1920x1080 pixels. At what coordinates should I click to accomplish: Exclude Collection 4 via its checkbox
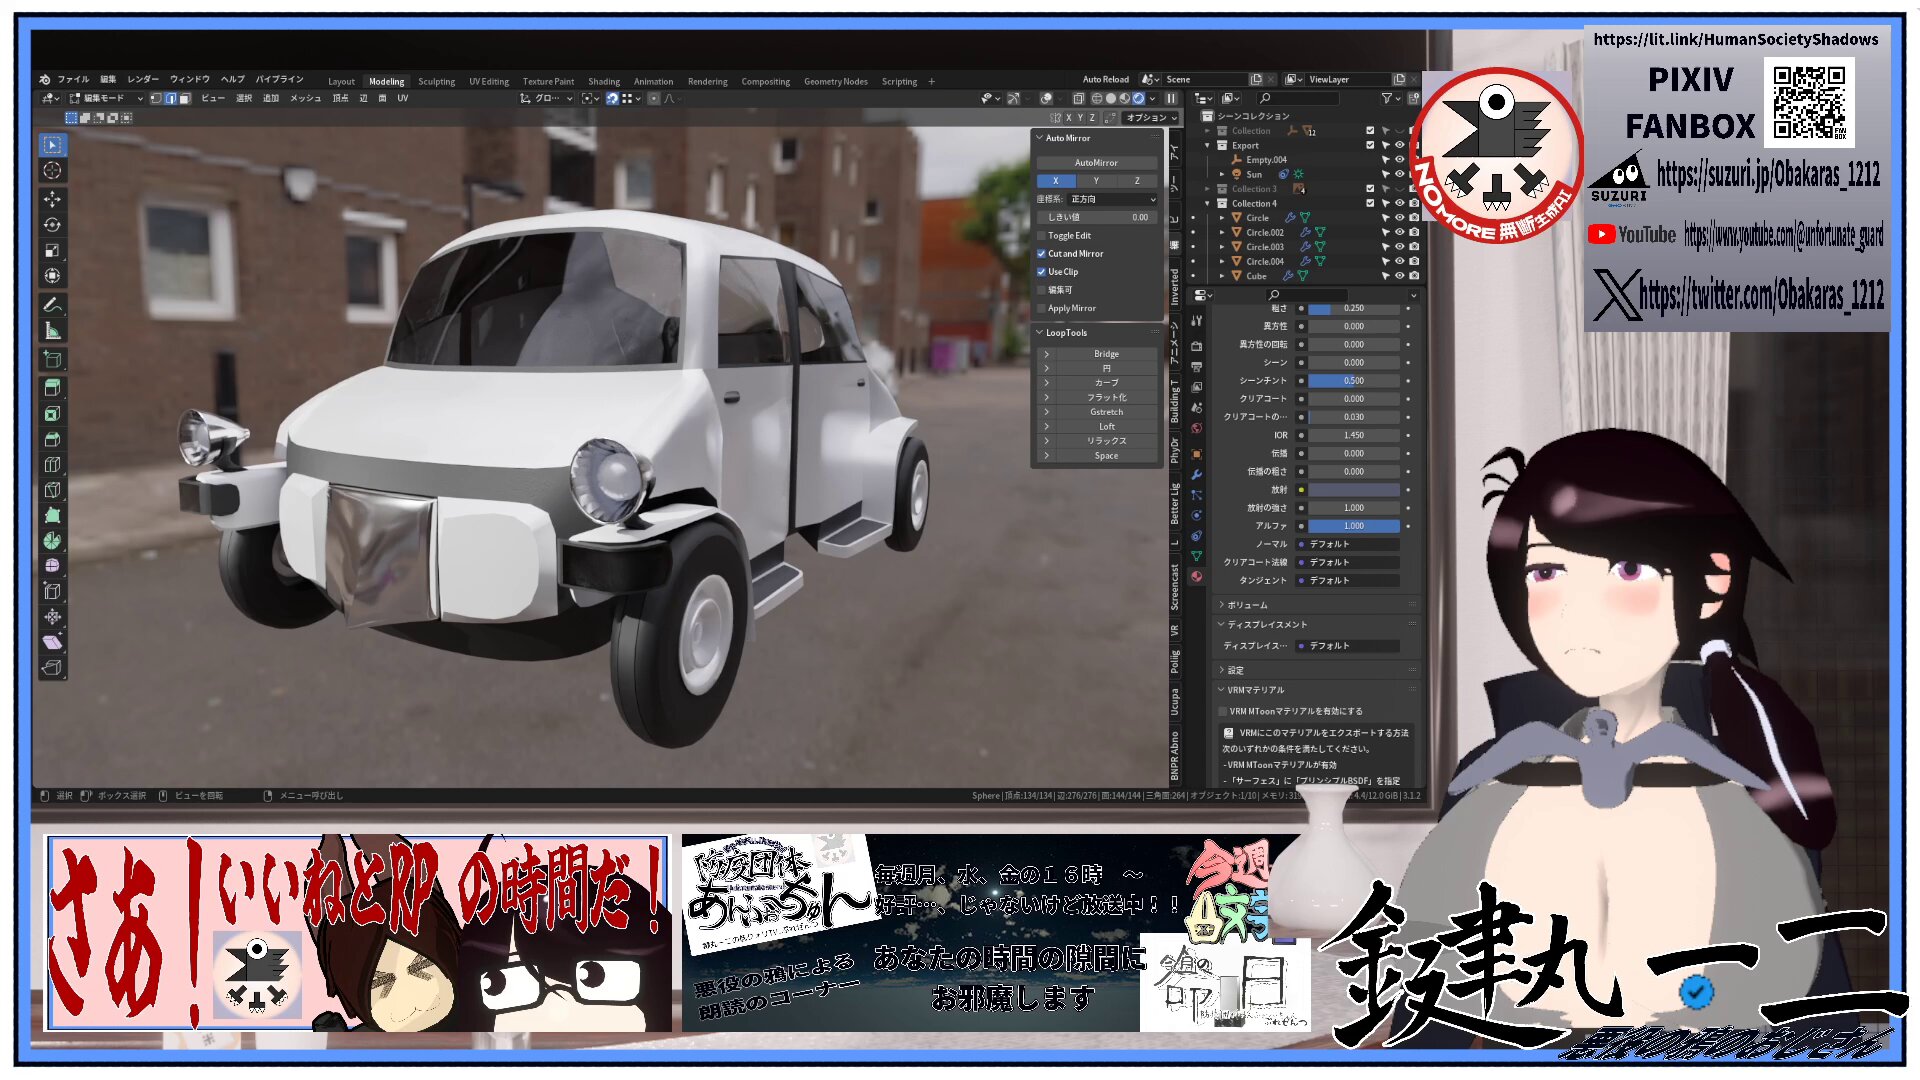pos(1370,204)
